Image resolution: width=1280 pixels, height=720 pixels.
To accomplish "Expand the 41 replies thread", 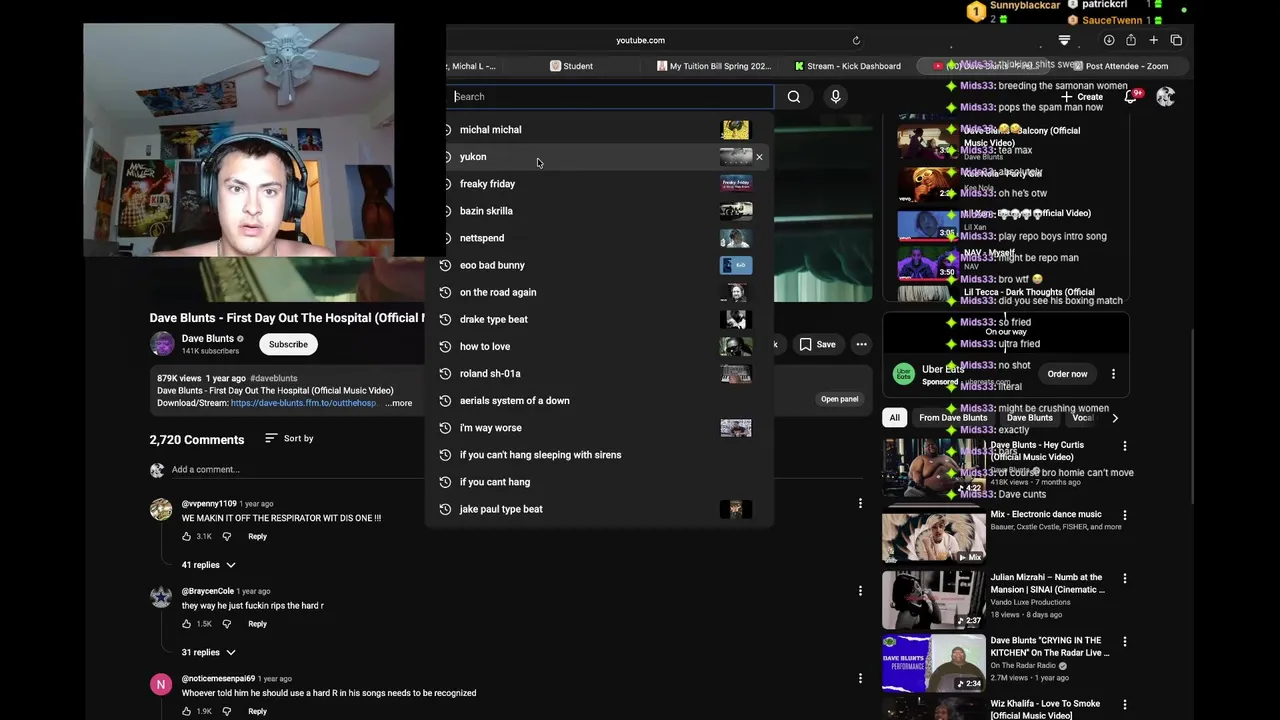I will click(x=208, y=565).
